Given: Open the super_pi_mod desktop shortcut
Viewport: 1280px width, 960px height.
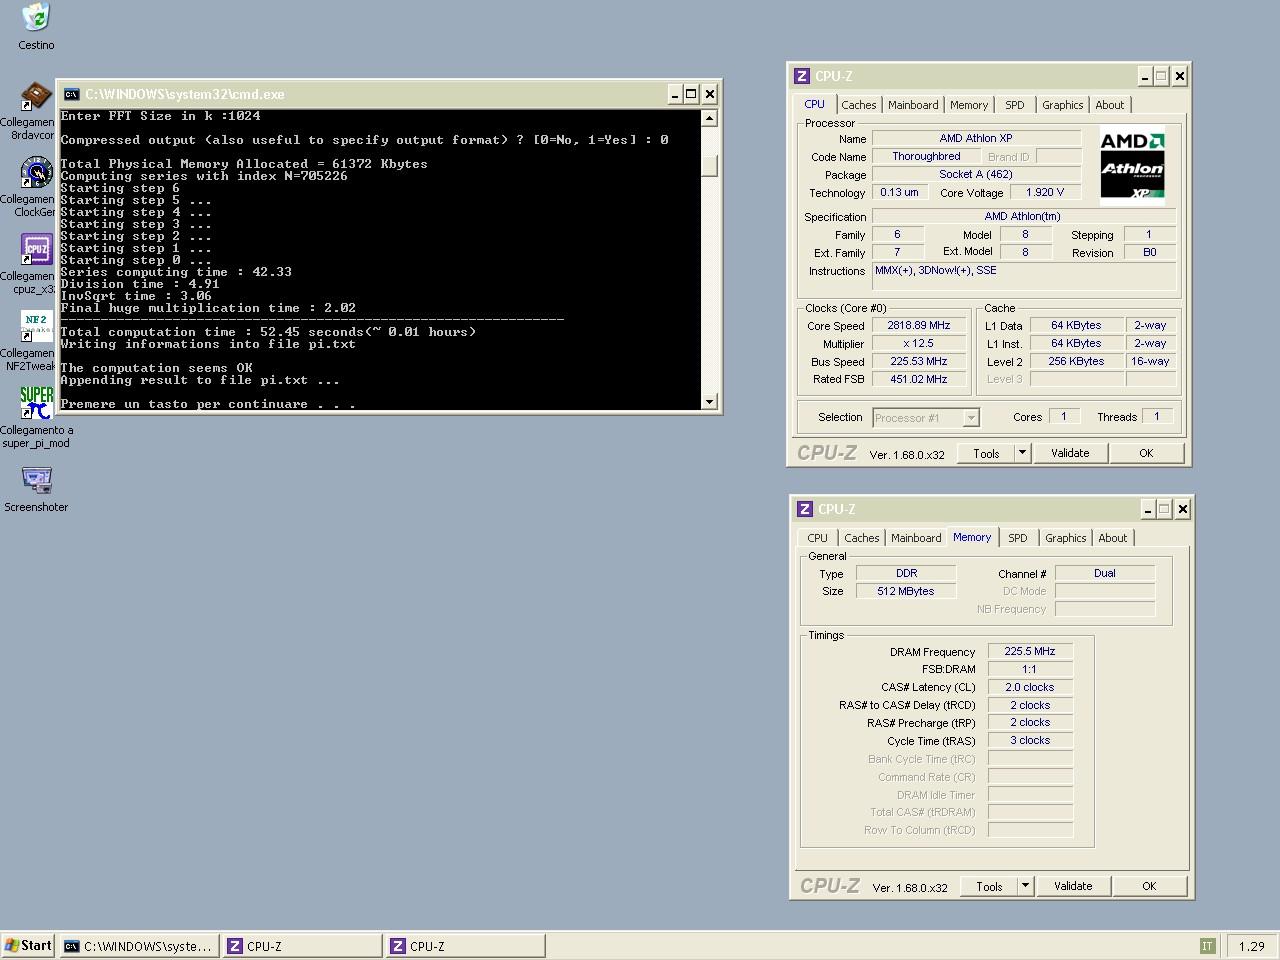Looking at the screenshot, I should (x=36, y=403).
